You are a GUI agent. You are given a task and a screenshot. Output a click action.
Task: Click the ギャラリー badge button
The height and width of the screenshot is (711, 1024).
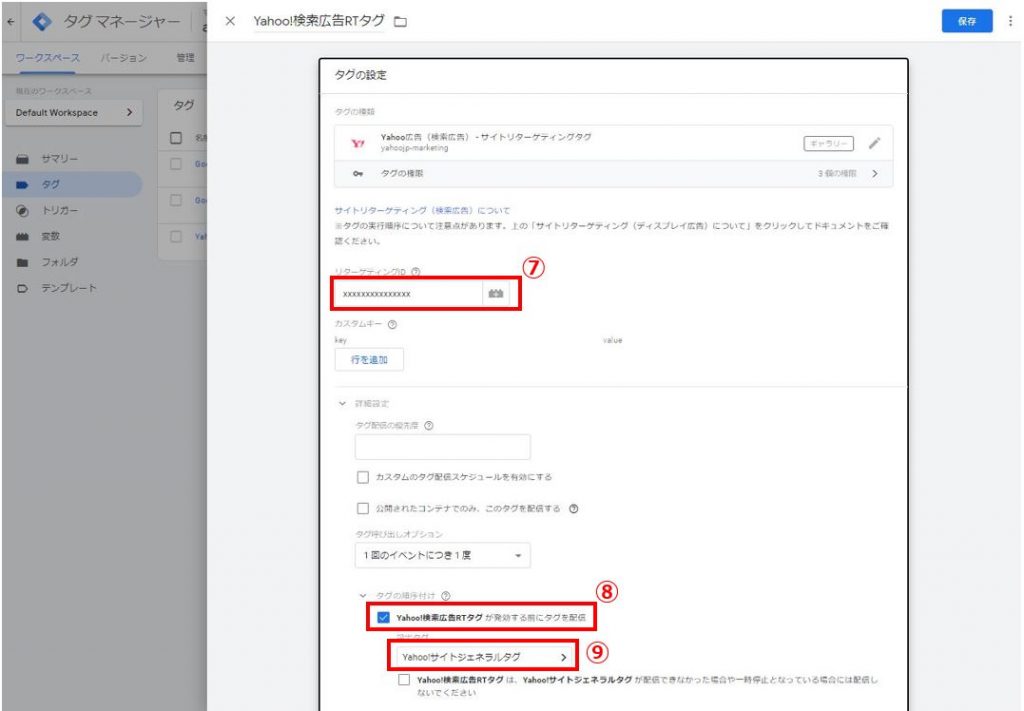click(x=828, y=143)
